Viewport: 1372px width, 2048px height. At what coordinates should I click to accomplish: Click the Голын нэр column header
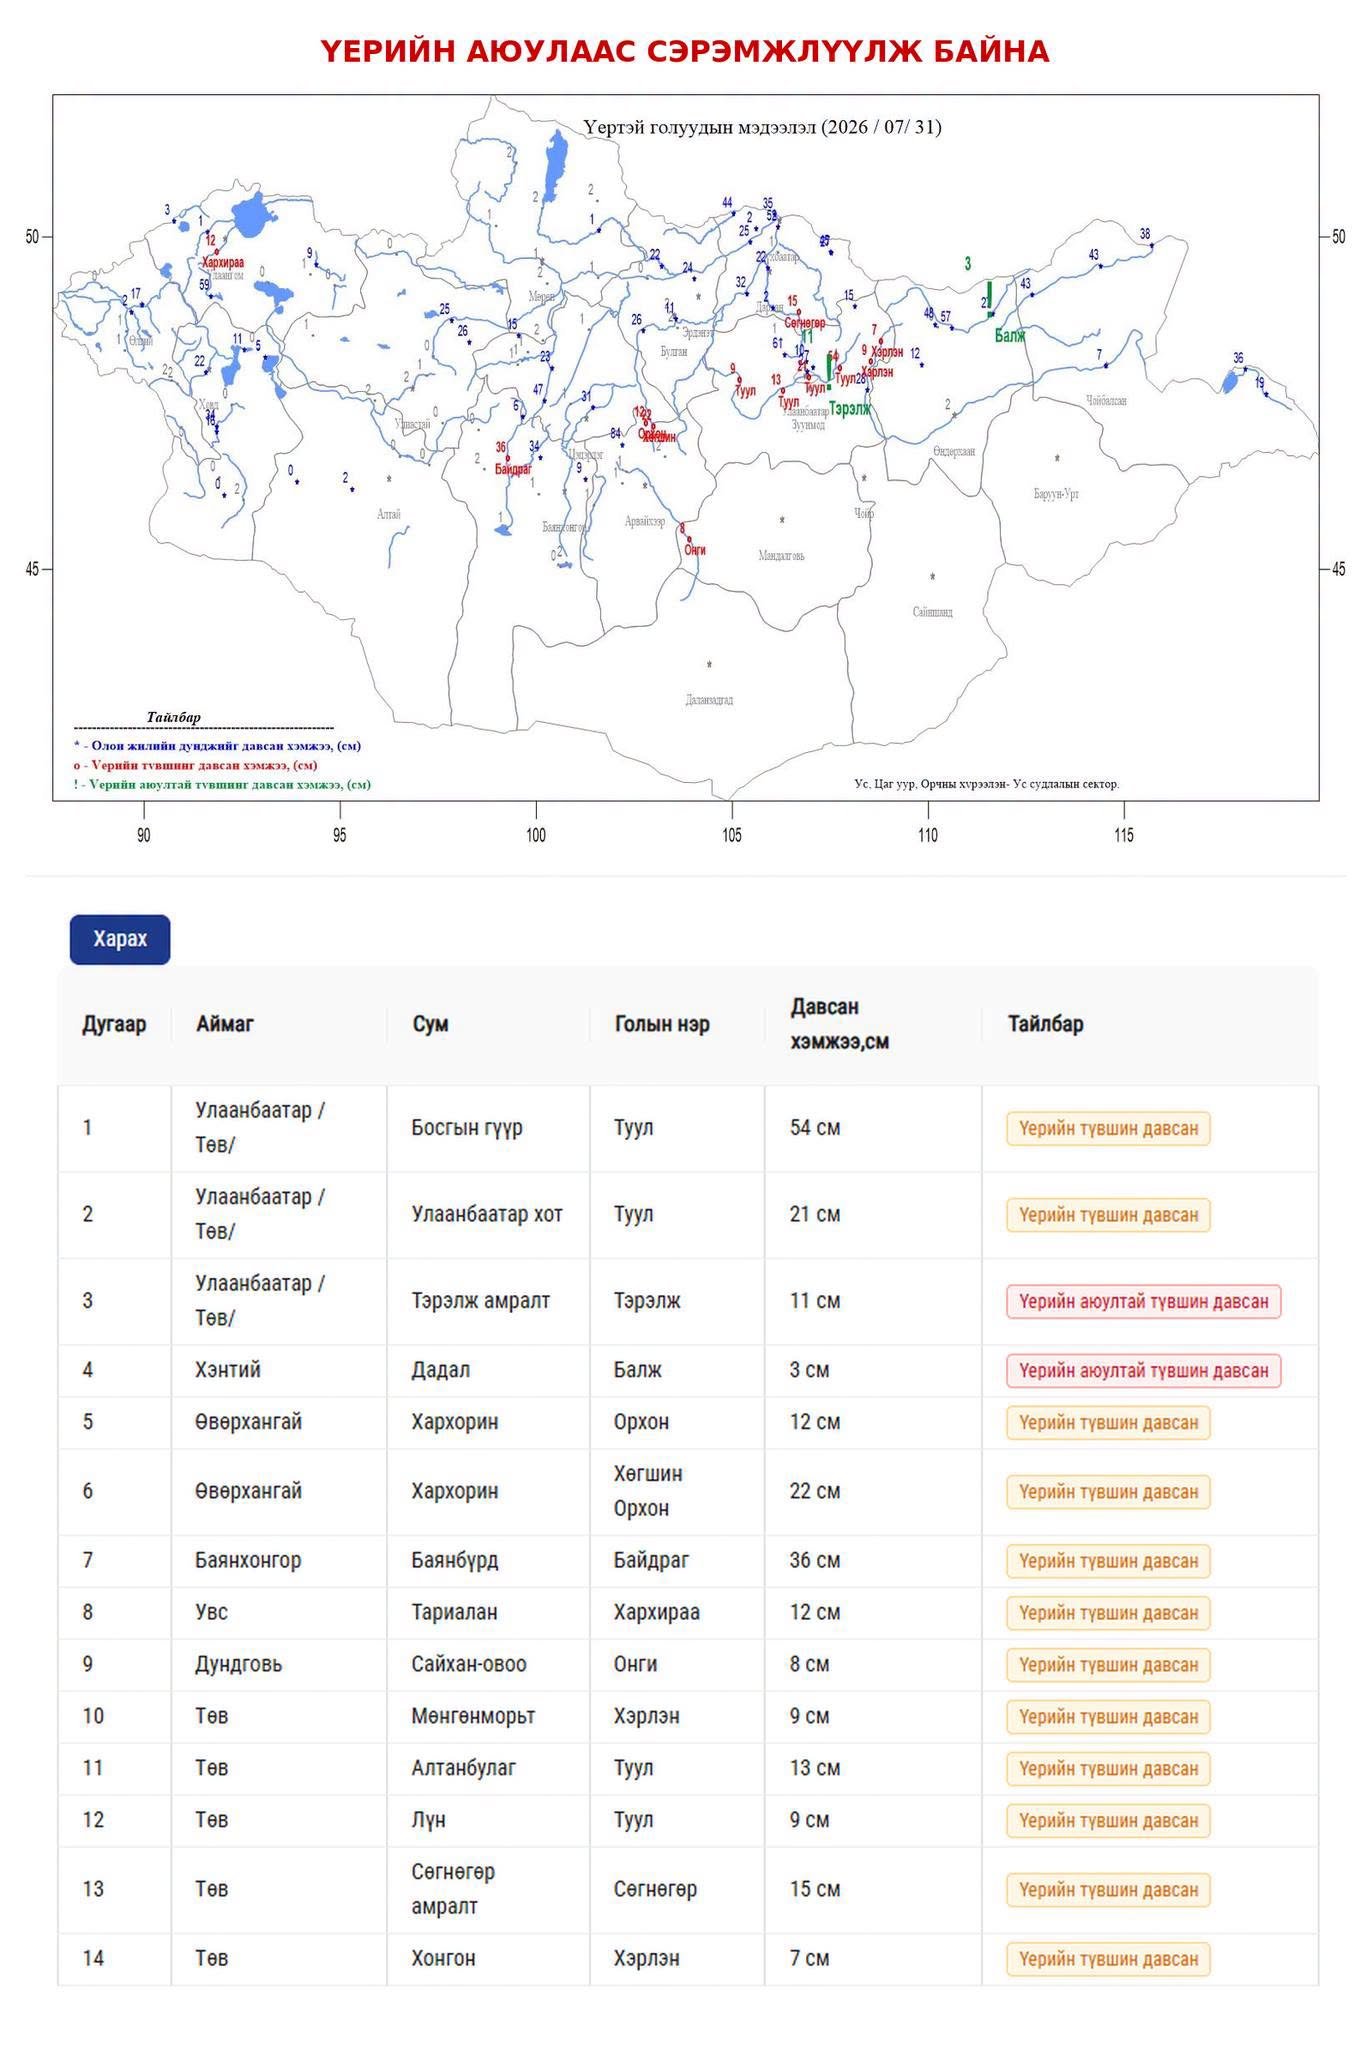[662, 1024]
